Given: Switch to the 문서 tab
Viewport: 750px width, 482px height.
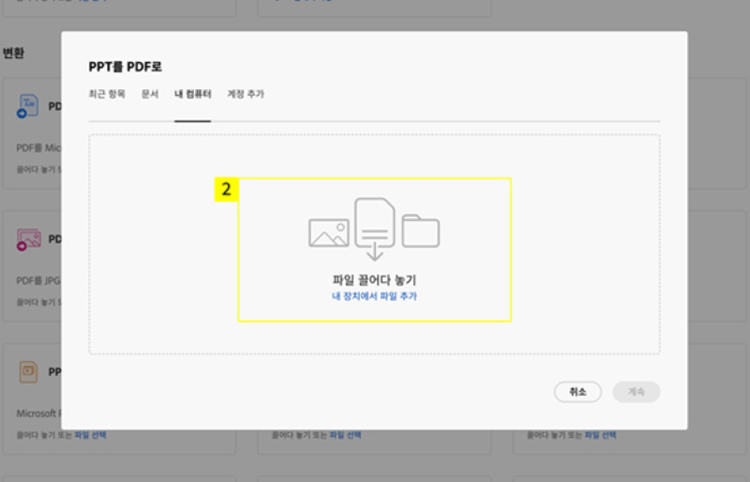Looking at the screenshot, I should click(150, 94).
